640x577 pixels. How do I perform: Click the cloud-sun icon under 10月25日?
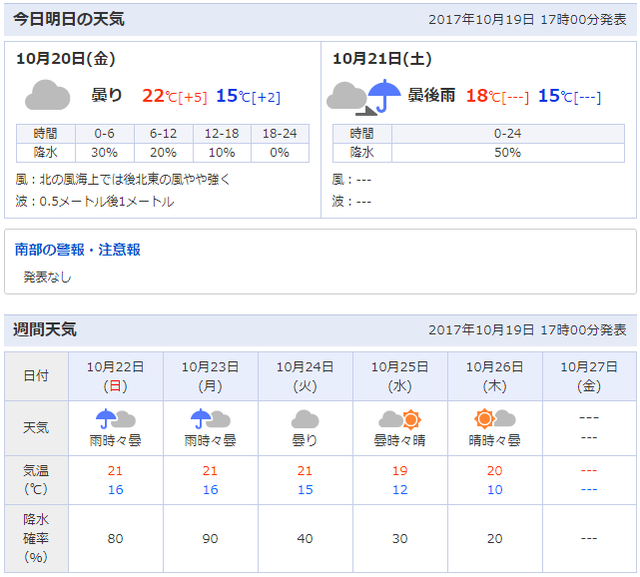pos(400,419)
